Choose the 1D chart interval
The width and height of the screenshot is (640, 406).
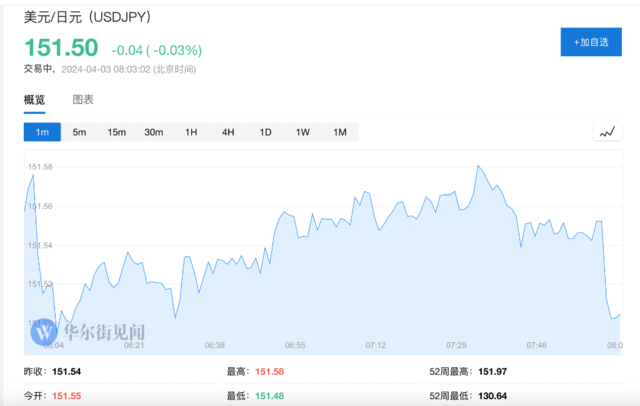pos(265,132)
